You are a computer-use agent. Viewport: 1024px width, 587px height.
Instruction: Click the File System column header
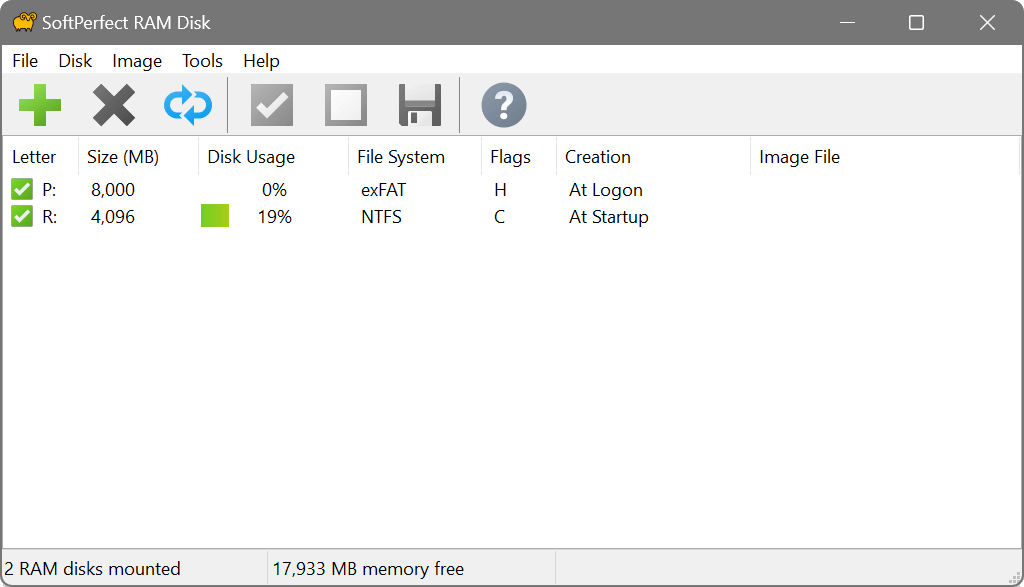click(400, 156)
